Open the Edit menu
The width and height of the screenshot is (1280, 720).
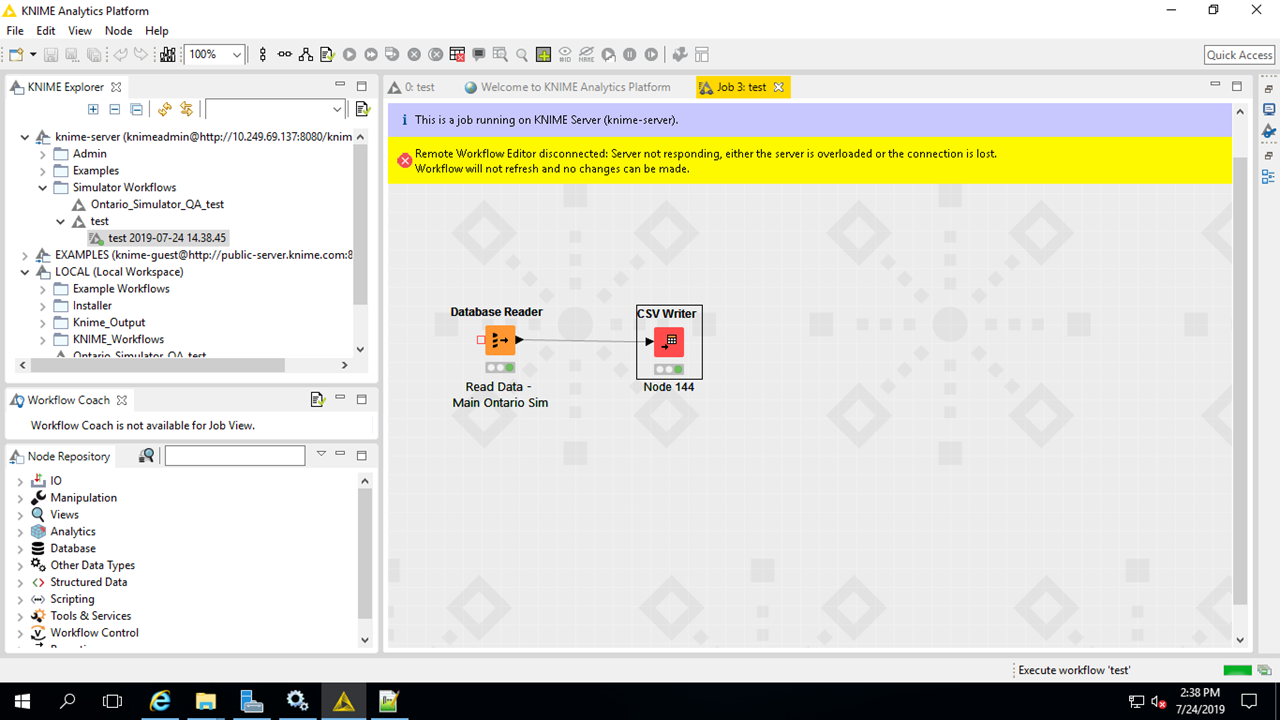(46, 31)
